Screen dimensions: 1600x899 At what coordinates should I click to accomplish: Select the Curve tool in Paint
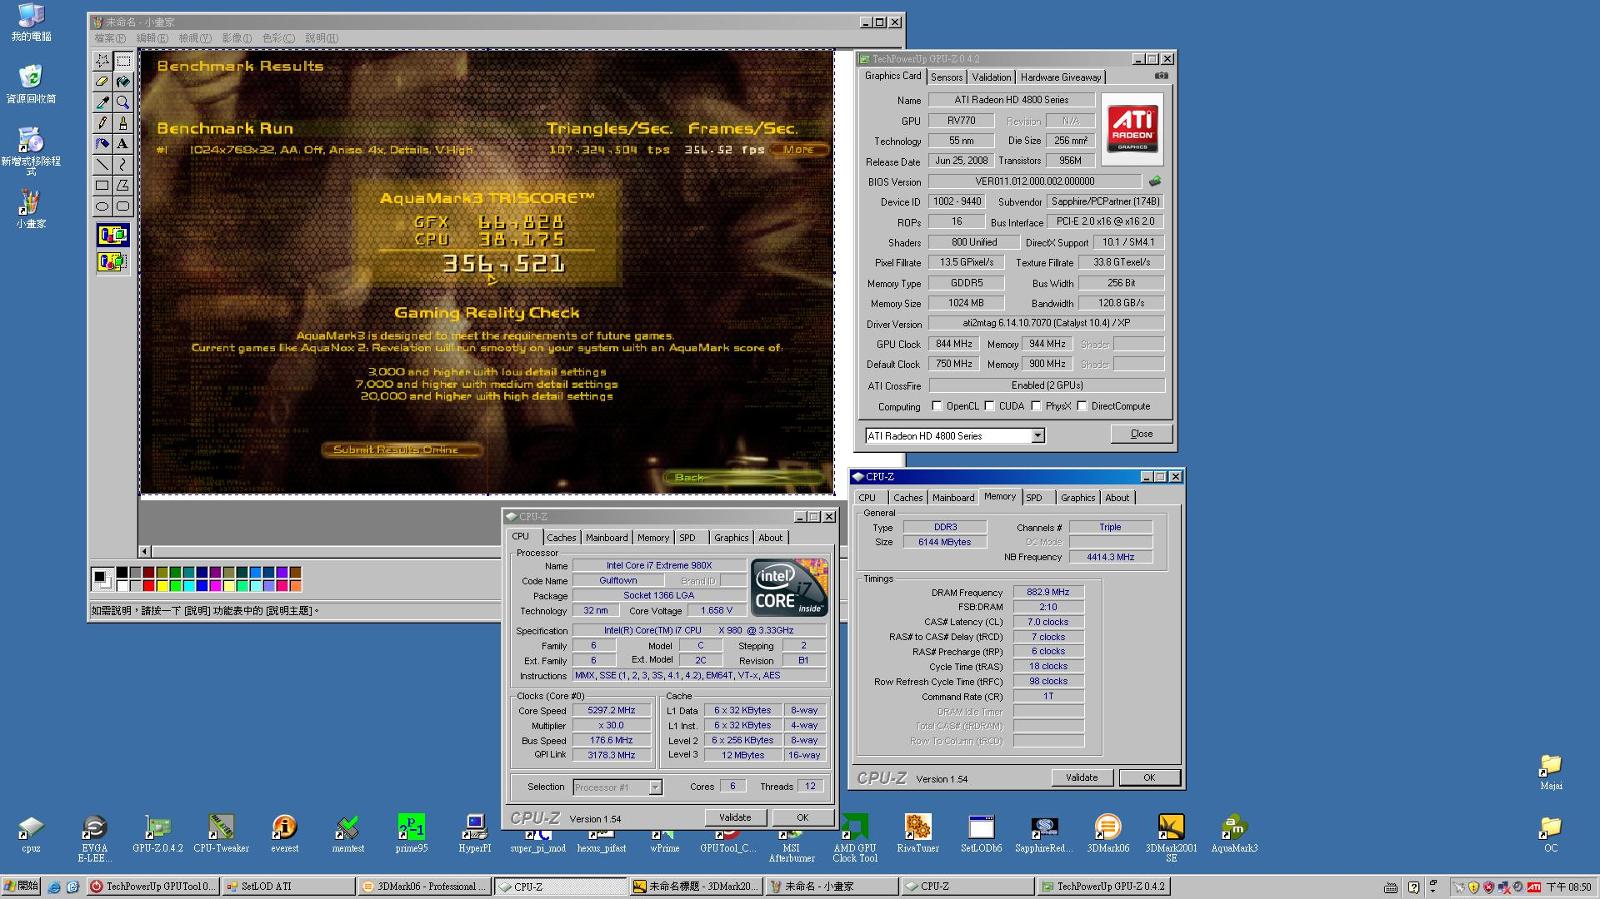[123, 164]
